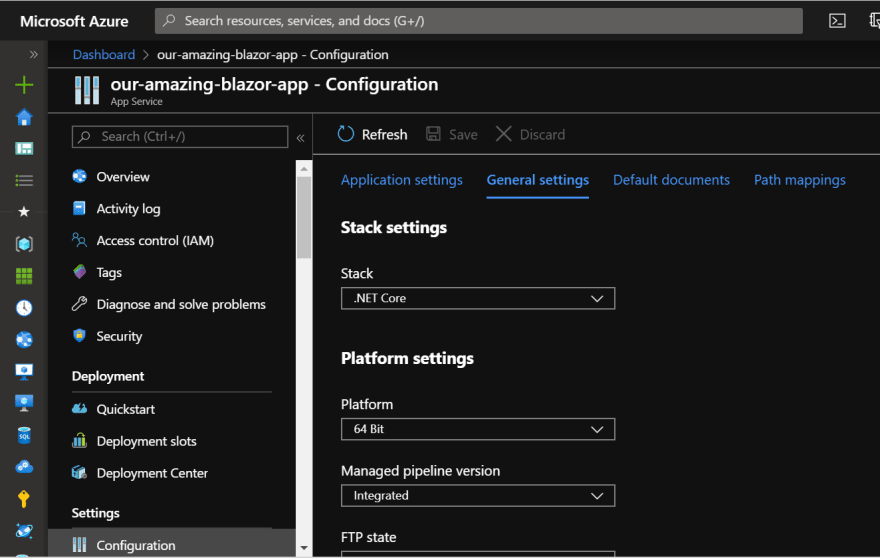Open the SQL databases icon

pos(24,435)
